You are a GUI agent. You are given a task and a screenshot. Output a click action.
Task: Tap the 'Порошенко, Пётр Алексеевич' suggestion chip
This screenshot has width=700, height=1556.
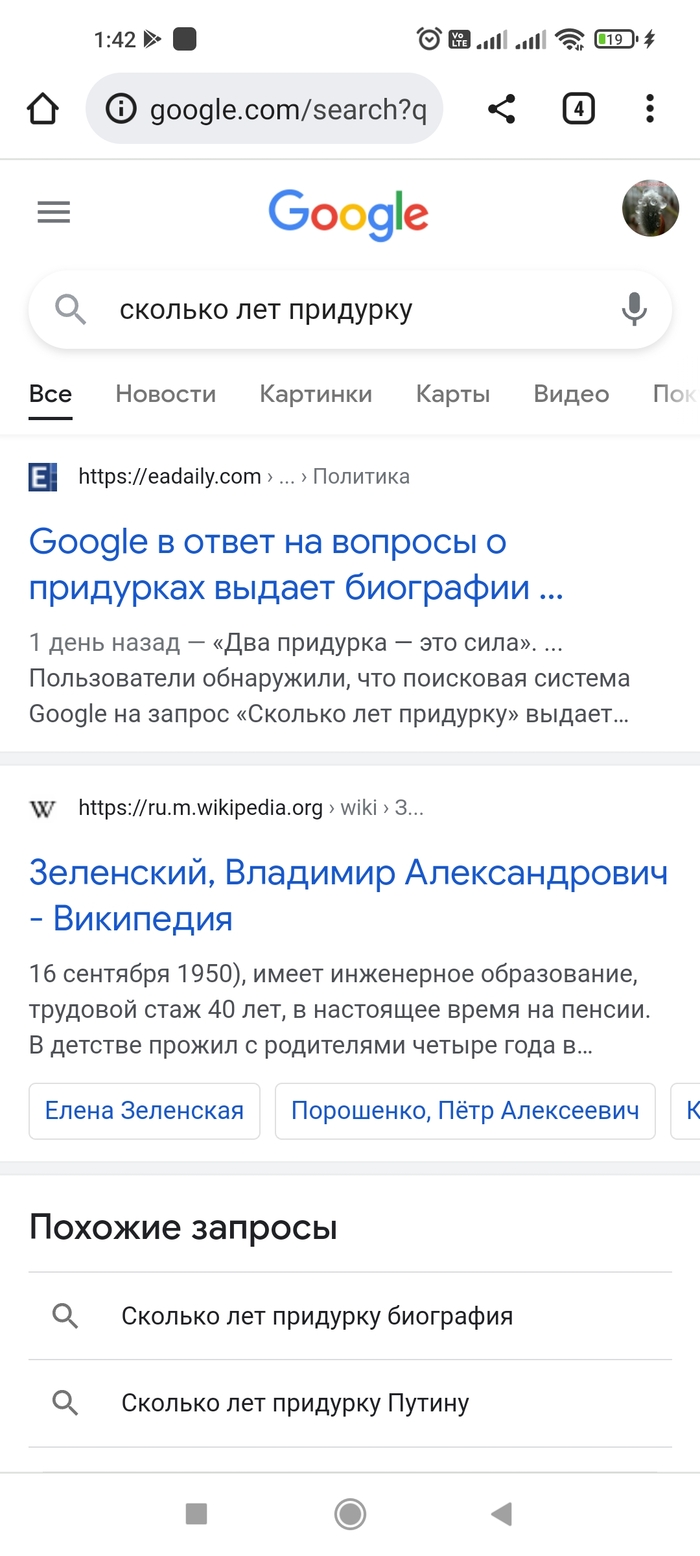coord(465,1110)
